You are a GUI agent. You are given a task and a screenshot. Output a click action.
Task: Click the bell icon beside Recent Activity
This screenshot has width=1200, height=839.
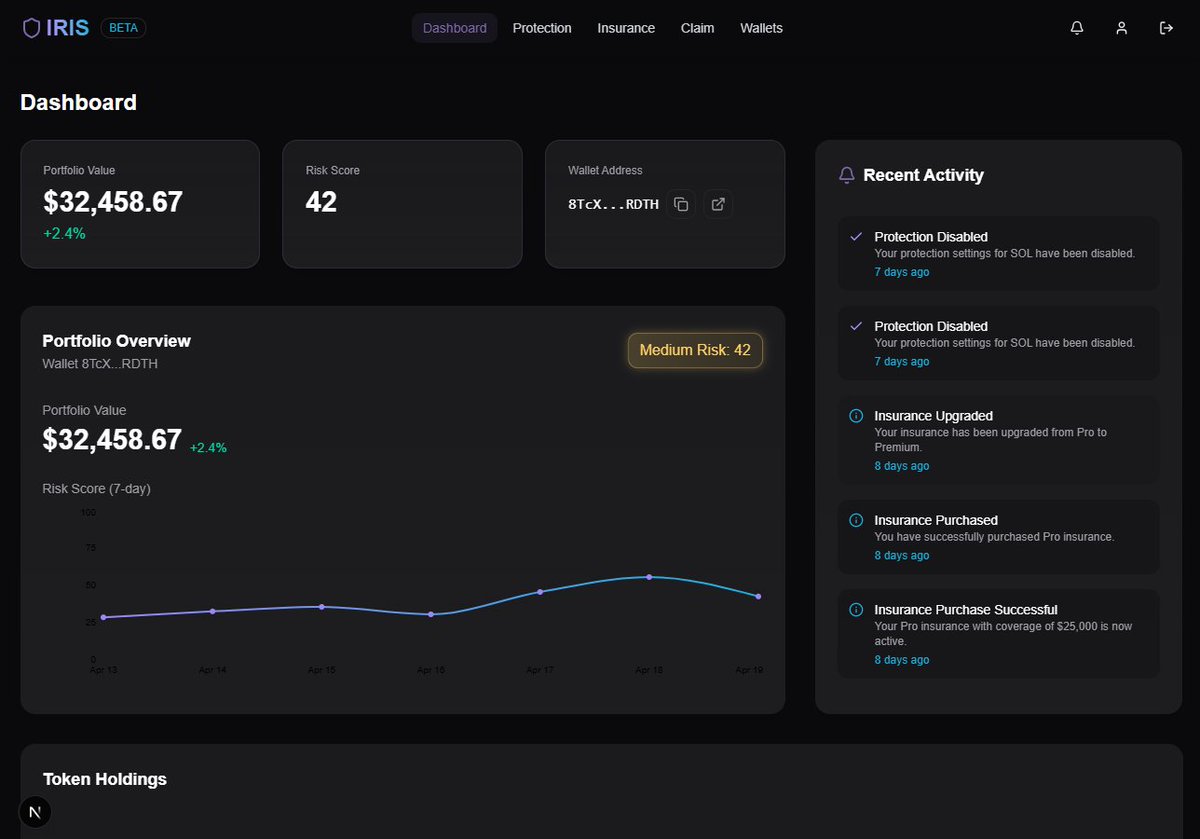847,175
